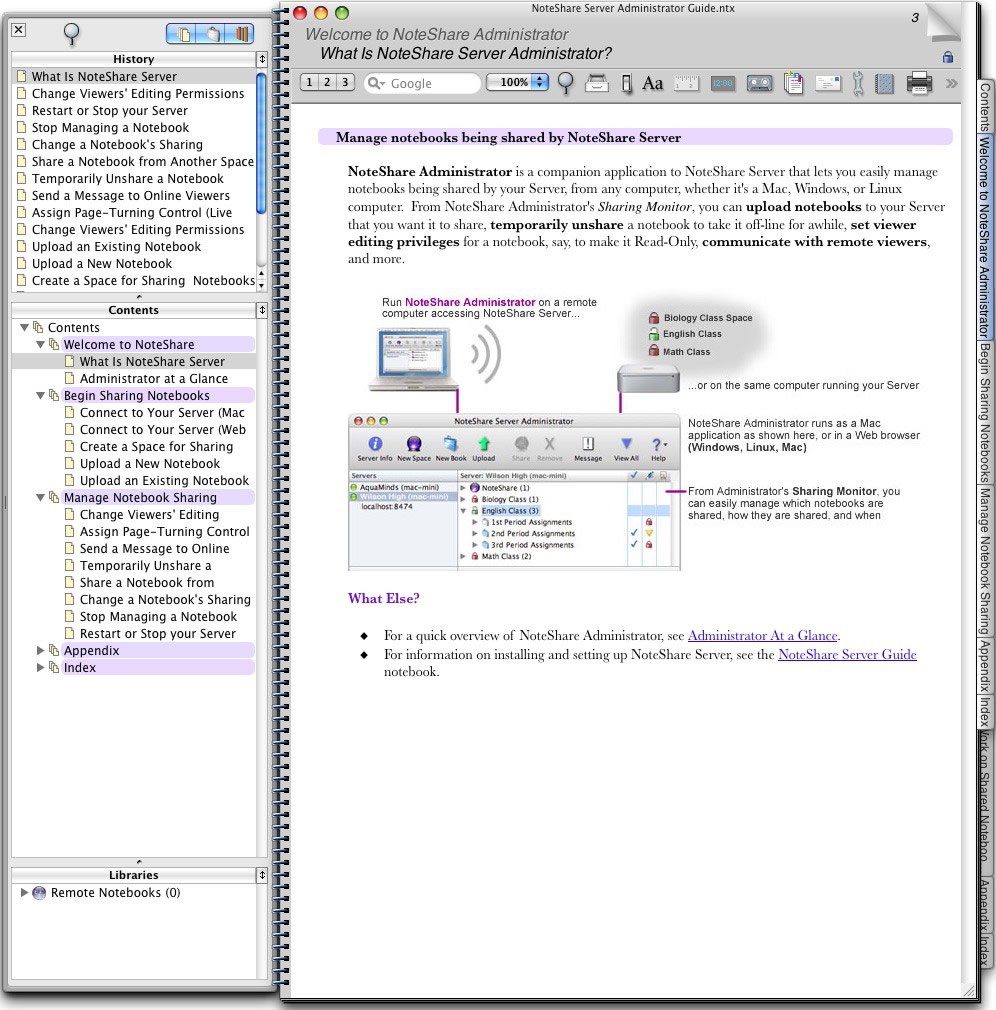Click the cassette voice recorder icon

pos(760,83)
